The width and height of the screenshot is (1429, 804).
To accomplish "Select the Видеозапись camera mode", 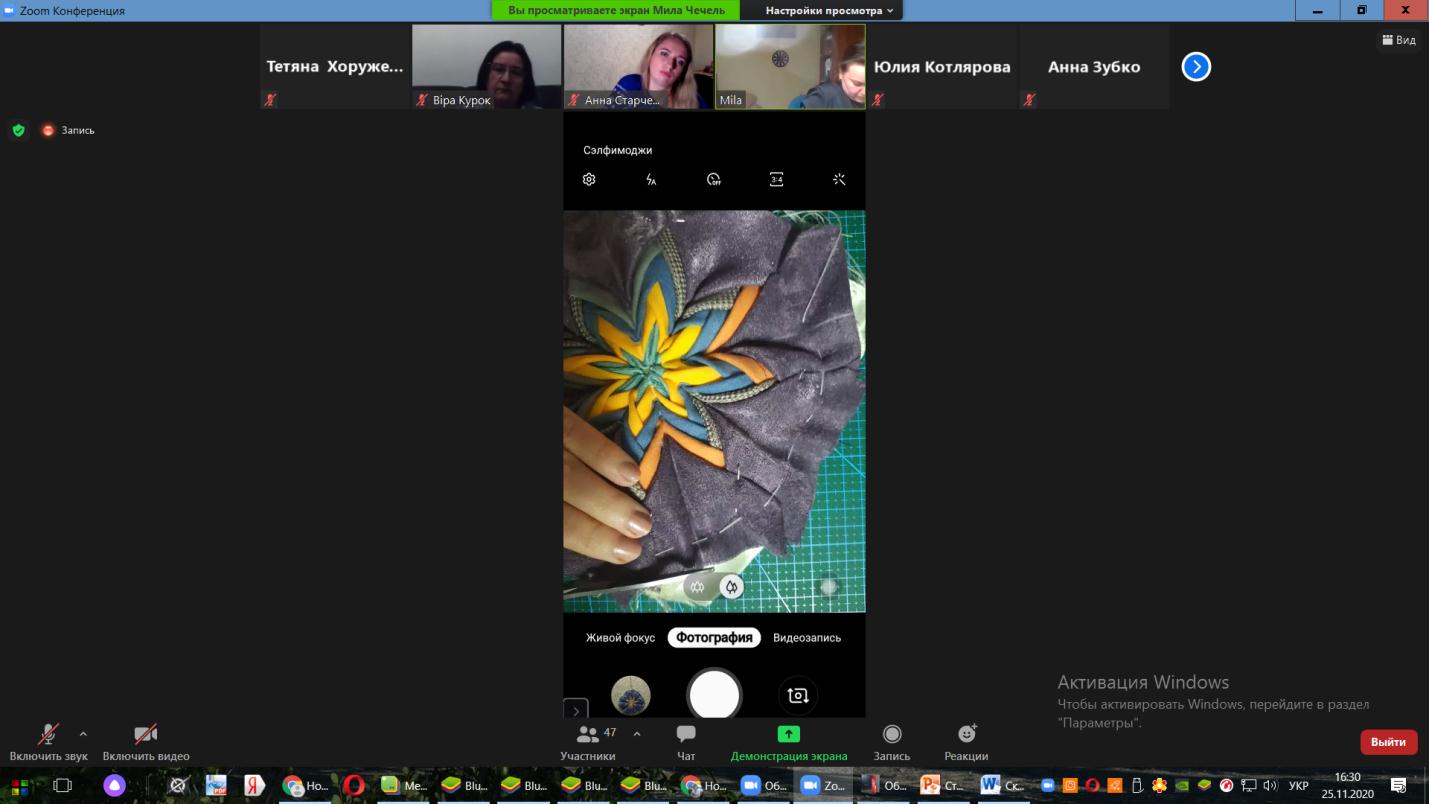I will (806, 638).
